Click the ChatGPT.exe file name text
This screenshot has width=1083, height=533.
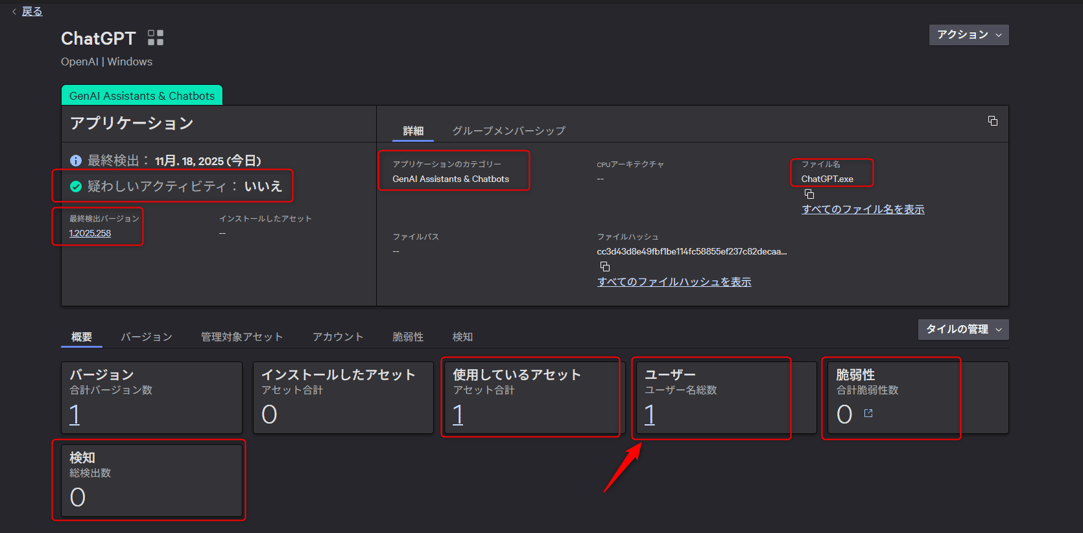coord(827,179)
